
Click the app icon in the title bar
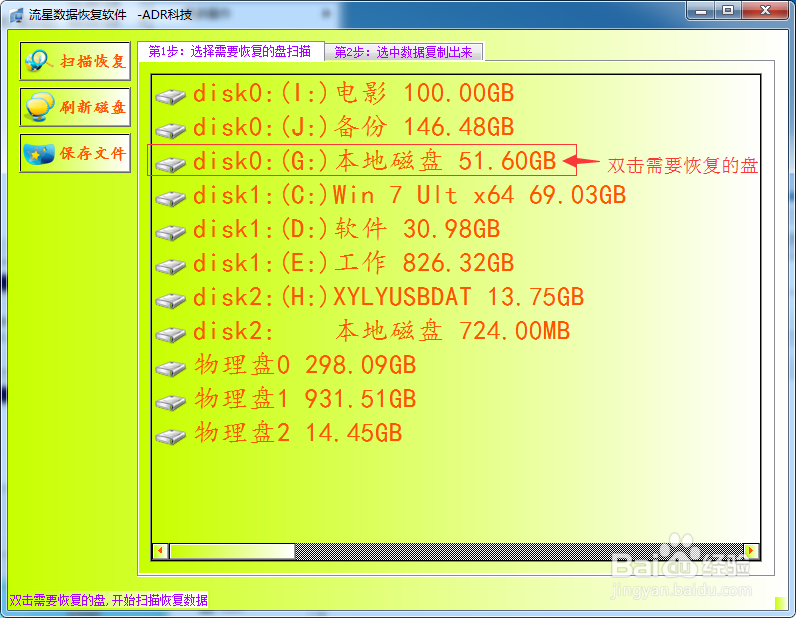[x=16, y=15]
